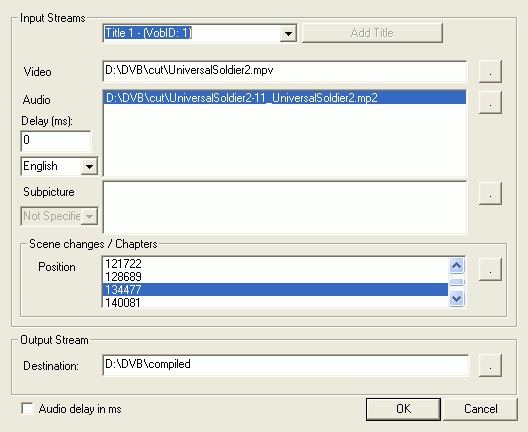
Task: Browse for an Audio file
Action: pos(490,102)
